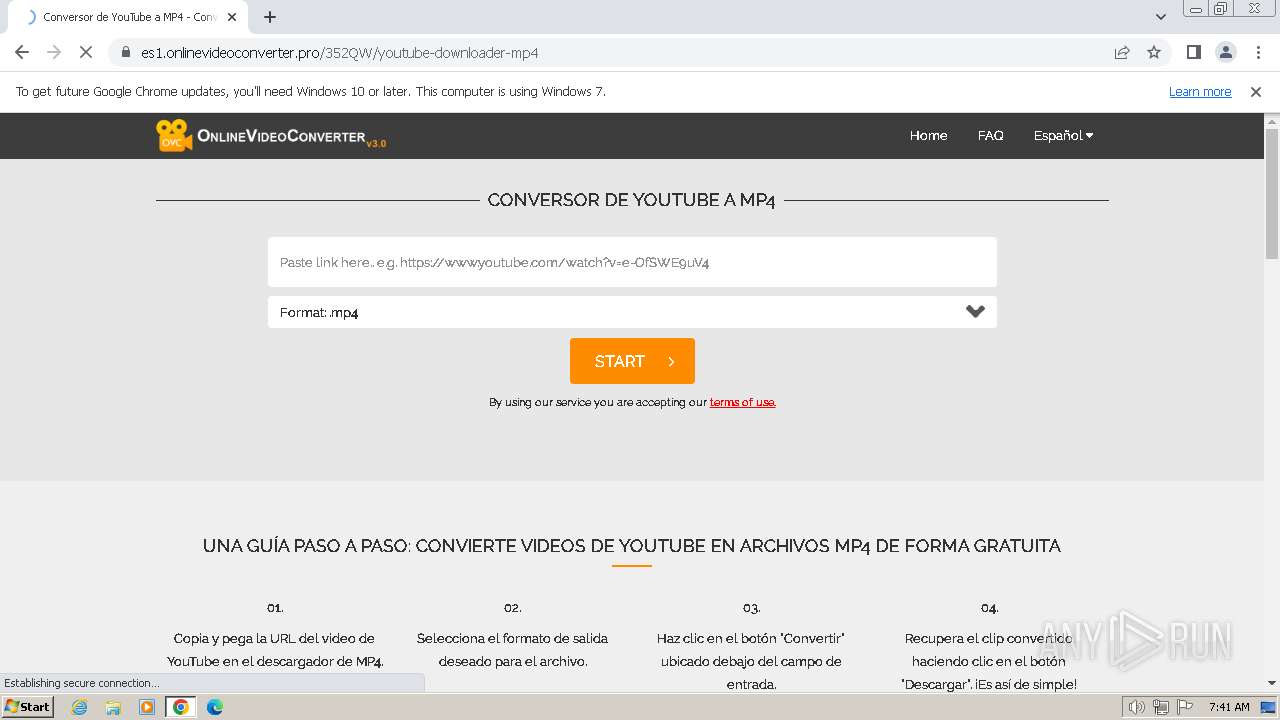Click the show desktop tray icon
Screen dimensions: 1280x720
coord(1268,707)
